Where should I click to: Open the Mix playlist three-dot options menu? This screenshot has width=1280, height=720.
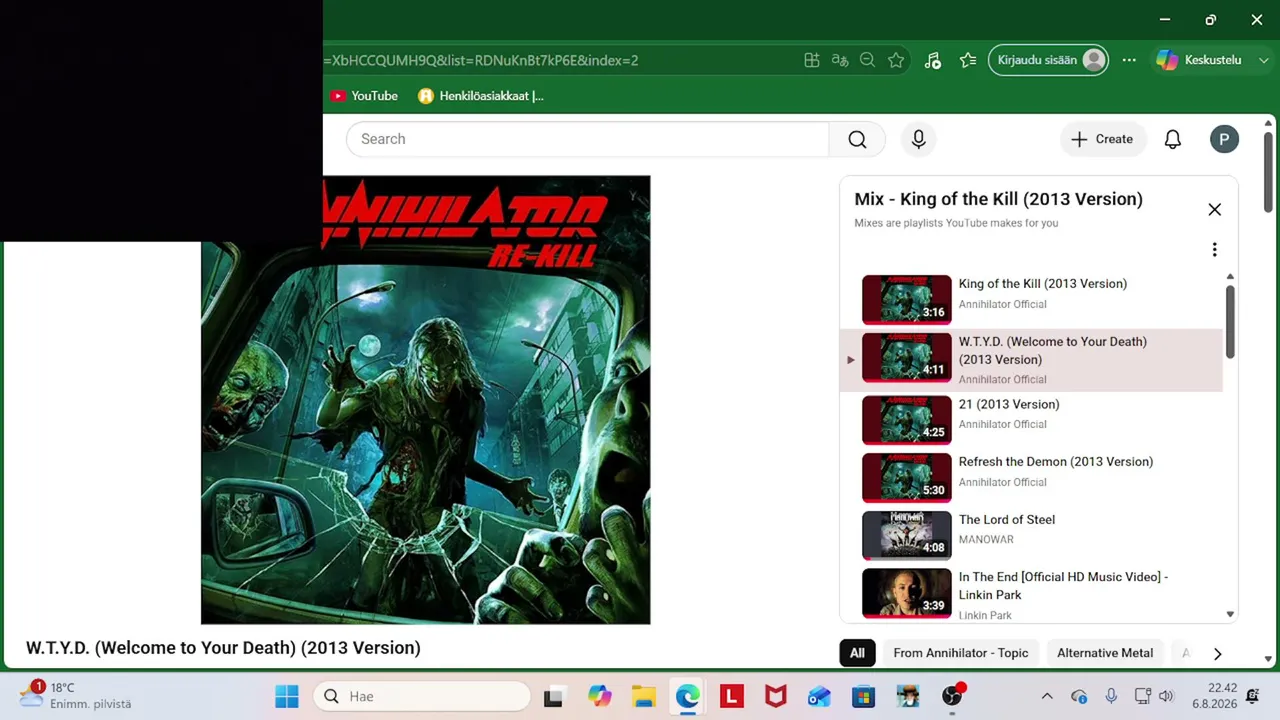(x=1214, y=249)
